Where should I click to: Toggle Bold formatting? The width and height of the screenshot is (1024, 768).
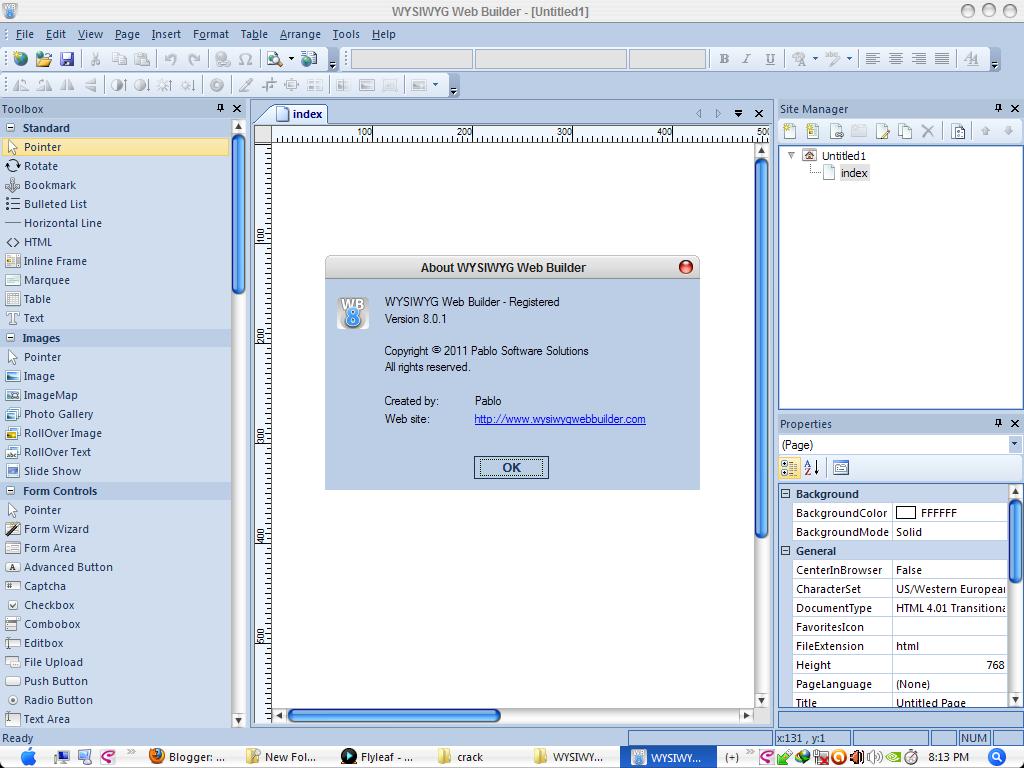[724, 59]
